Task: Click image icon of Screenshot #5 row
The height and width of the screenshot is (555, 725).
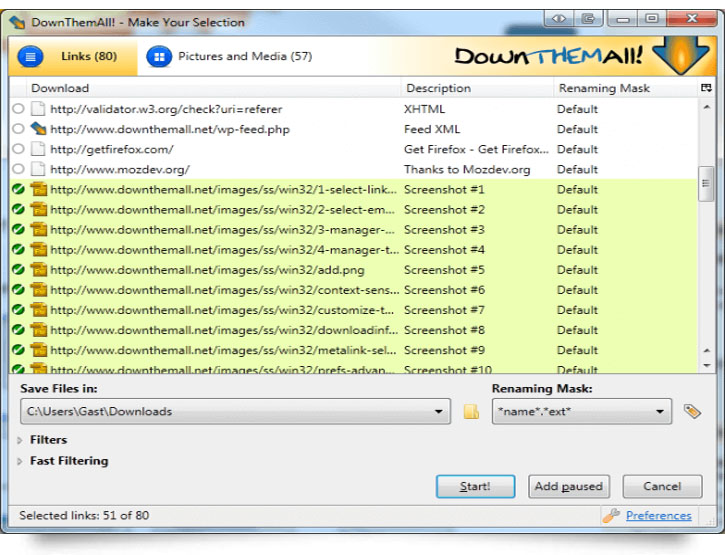Action: pyautogui.click(x=39, y=270)
